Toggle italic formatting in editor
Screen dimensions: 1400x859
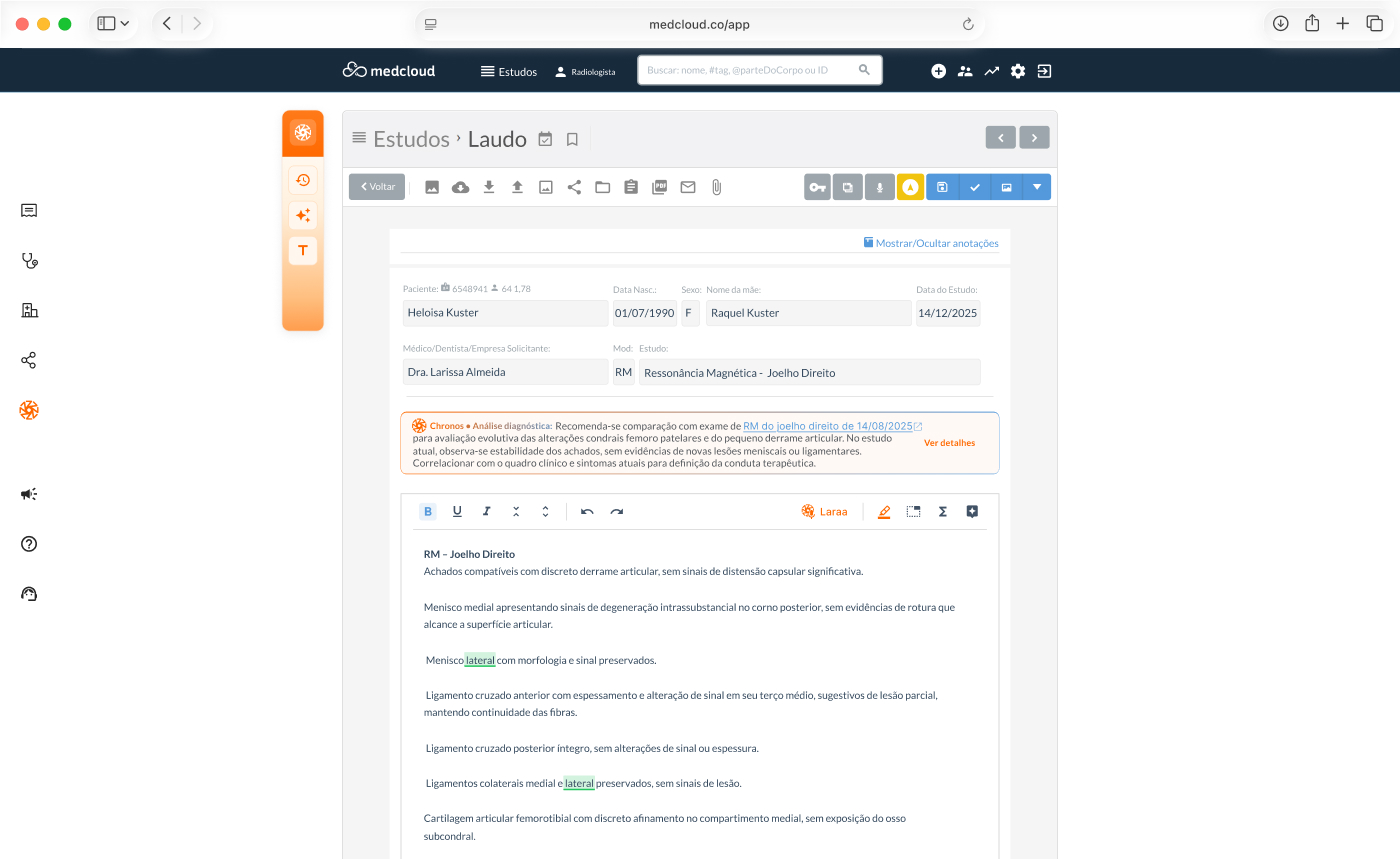487,511
